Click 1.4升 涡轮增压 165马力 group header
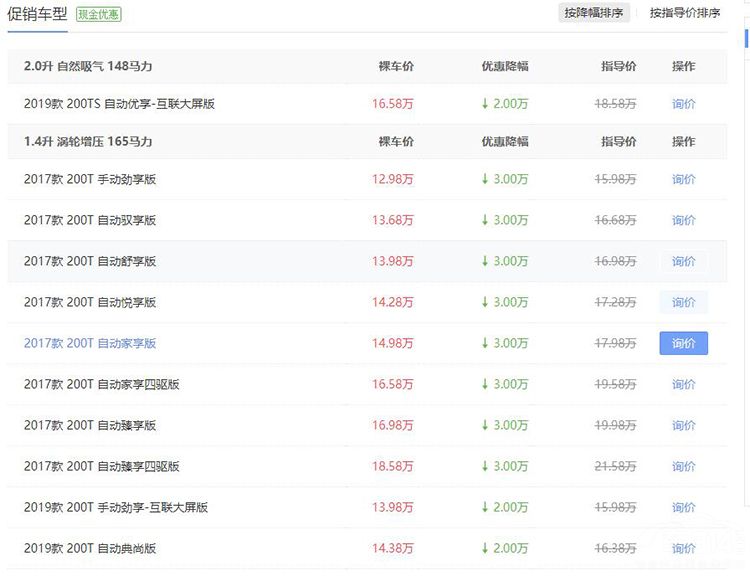This screenshot has width=750, height=576. coord(88,142)
